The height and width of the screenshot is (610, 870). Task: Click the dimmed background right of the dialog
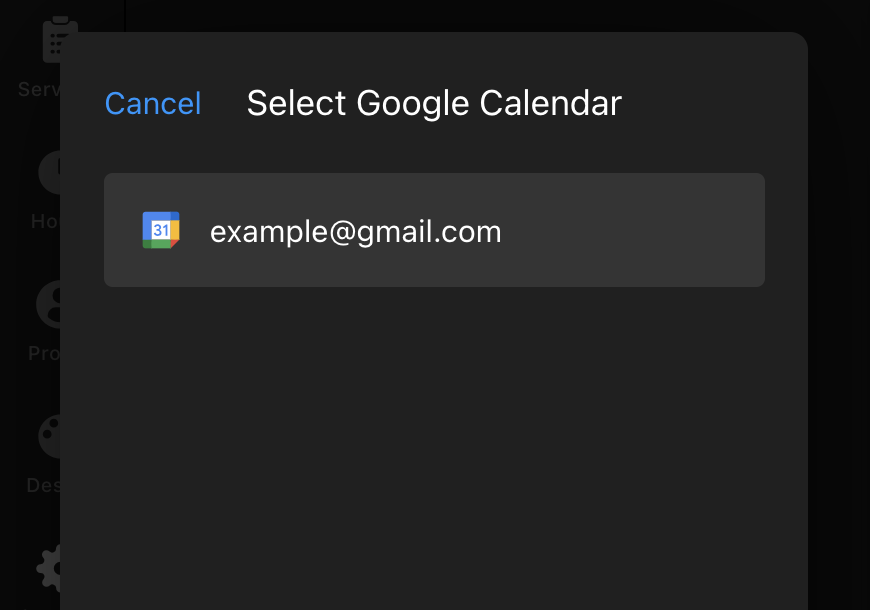[838, 300]
